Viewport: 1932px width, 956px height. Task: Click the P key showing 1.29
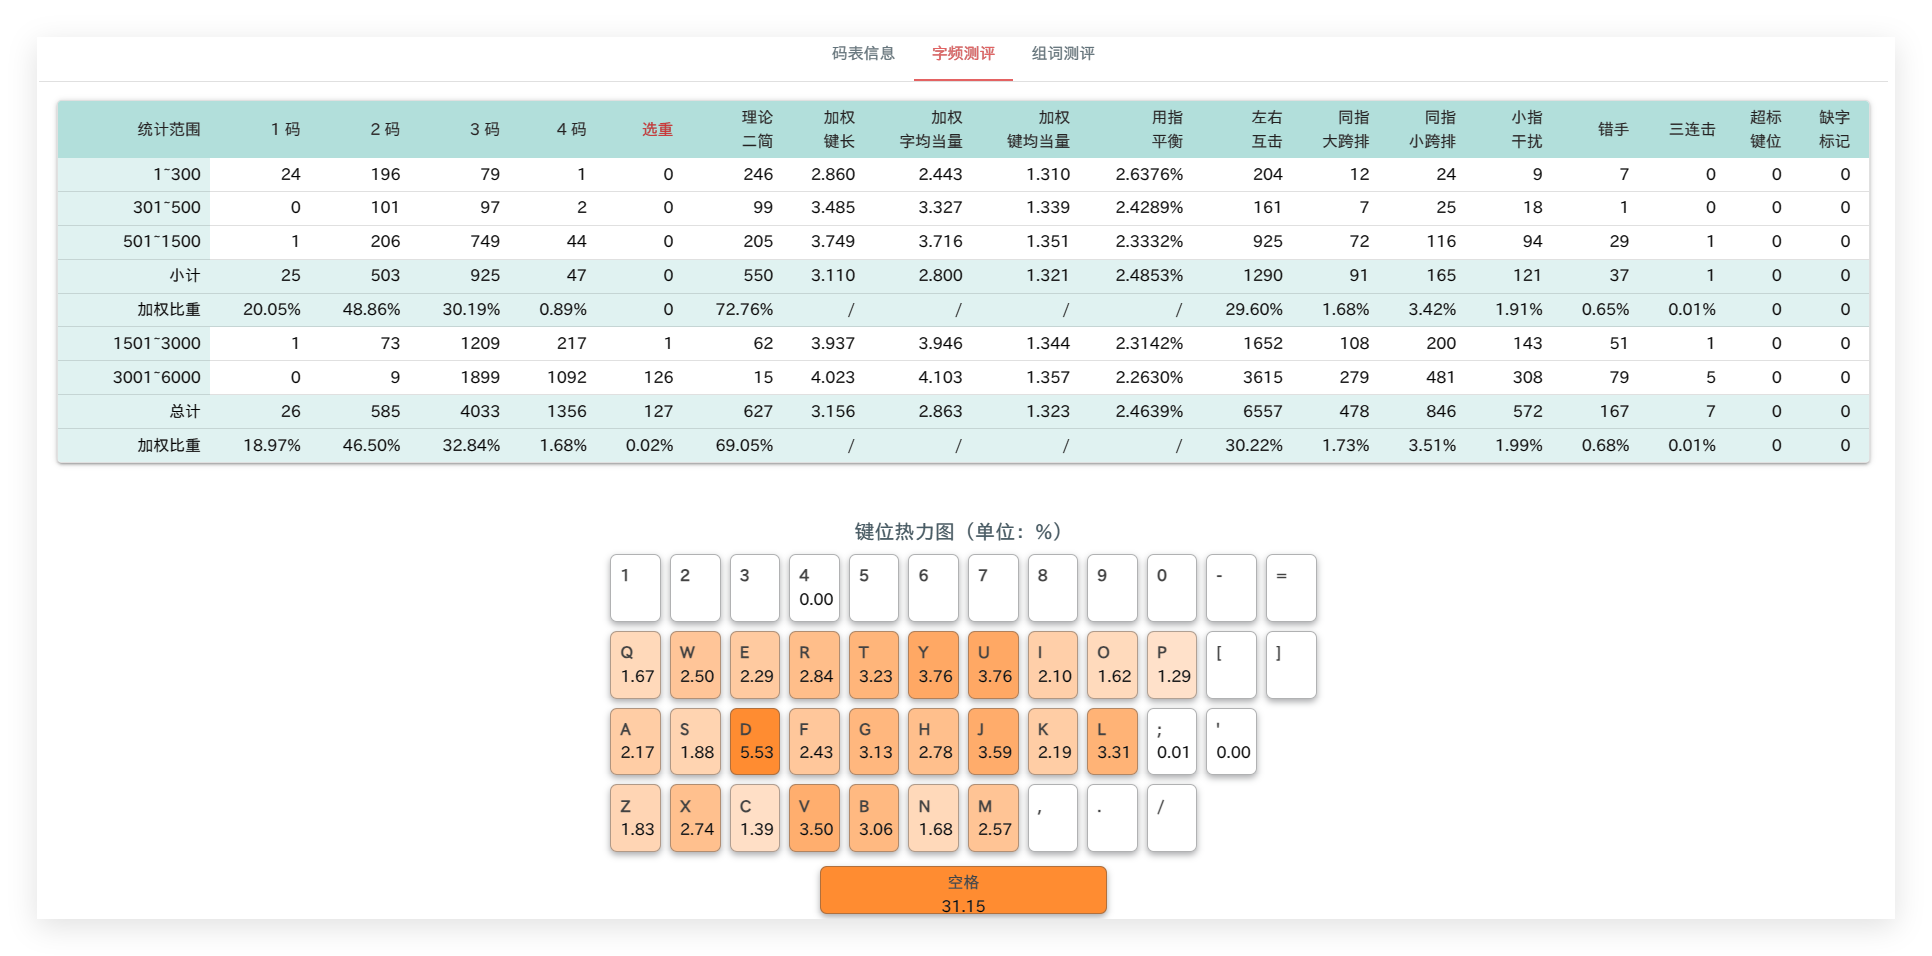coord(1172,665)
